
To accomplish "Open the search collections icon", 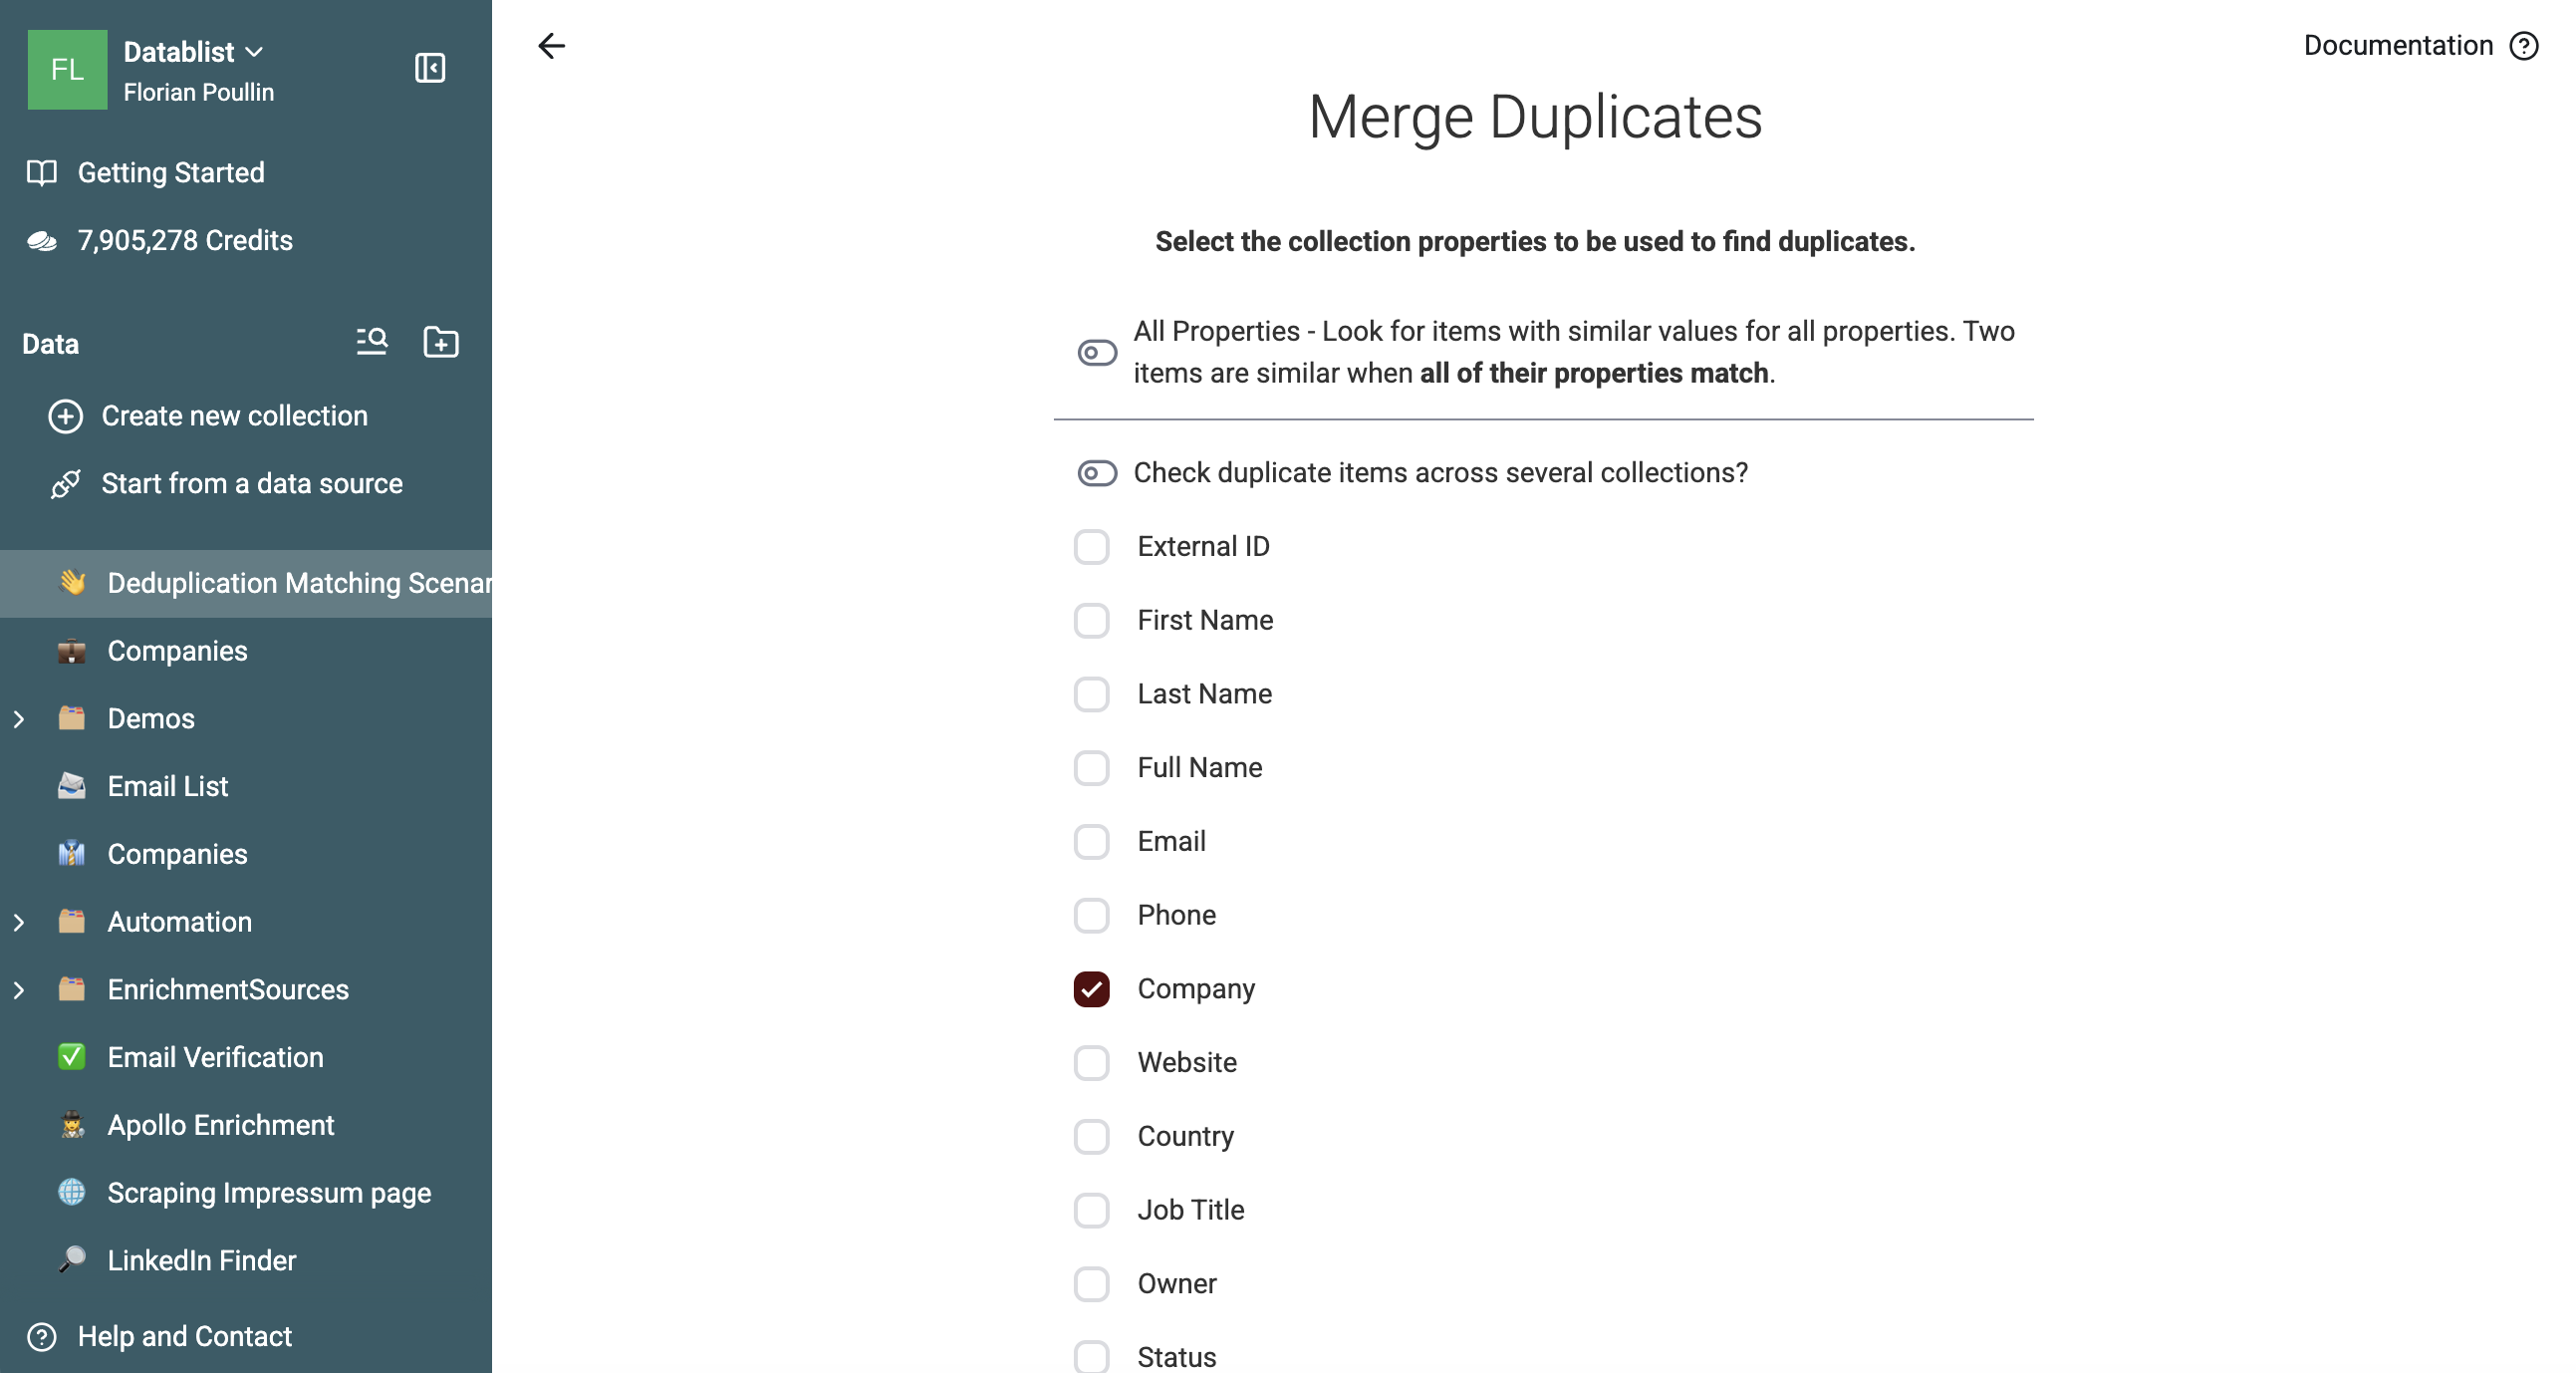I will pos(372,342).
